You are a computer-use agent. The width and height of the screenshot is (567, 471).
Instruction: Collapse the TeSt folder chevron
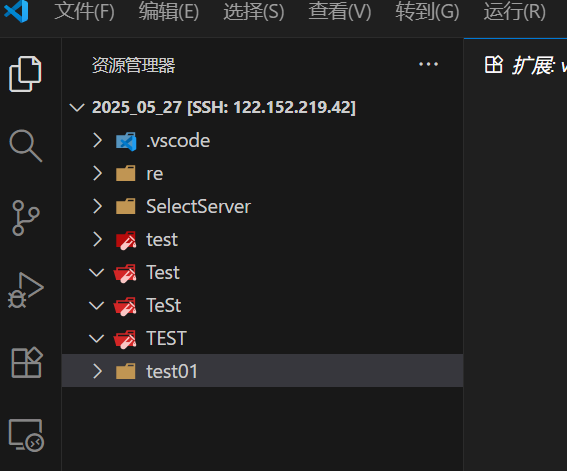coord(97,305)
